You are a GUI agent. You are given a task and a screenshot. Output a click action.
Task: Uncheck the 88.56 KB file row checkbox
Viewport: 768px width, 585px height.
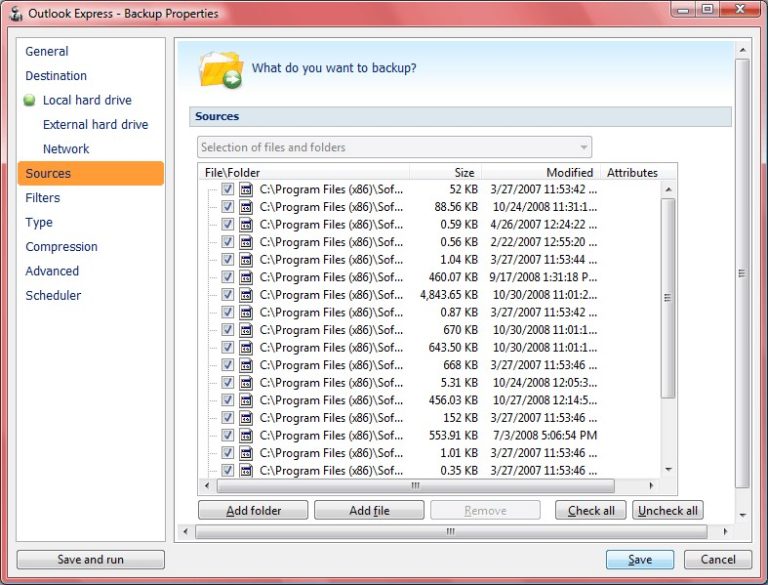227,207
